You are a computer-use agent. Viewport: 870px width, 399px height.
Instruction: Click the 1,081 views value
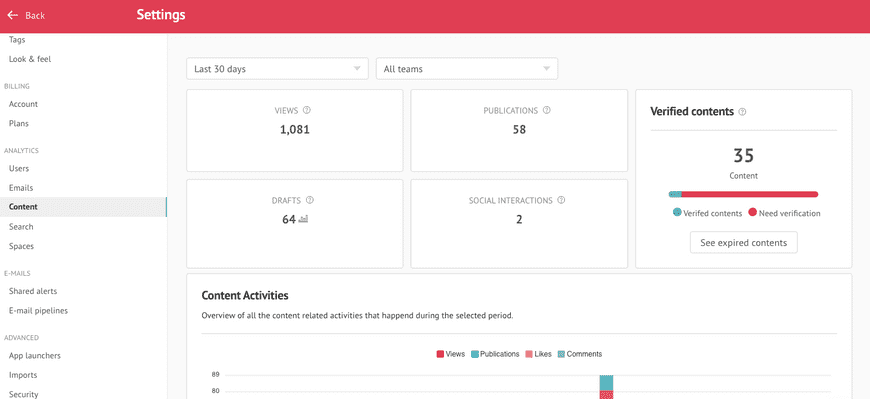[x=295, y=130]
